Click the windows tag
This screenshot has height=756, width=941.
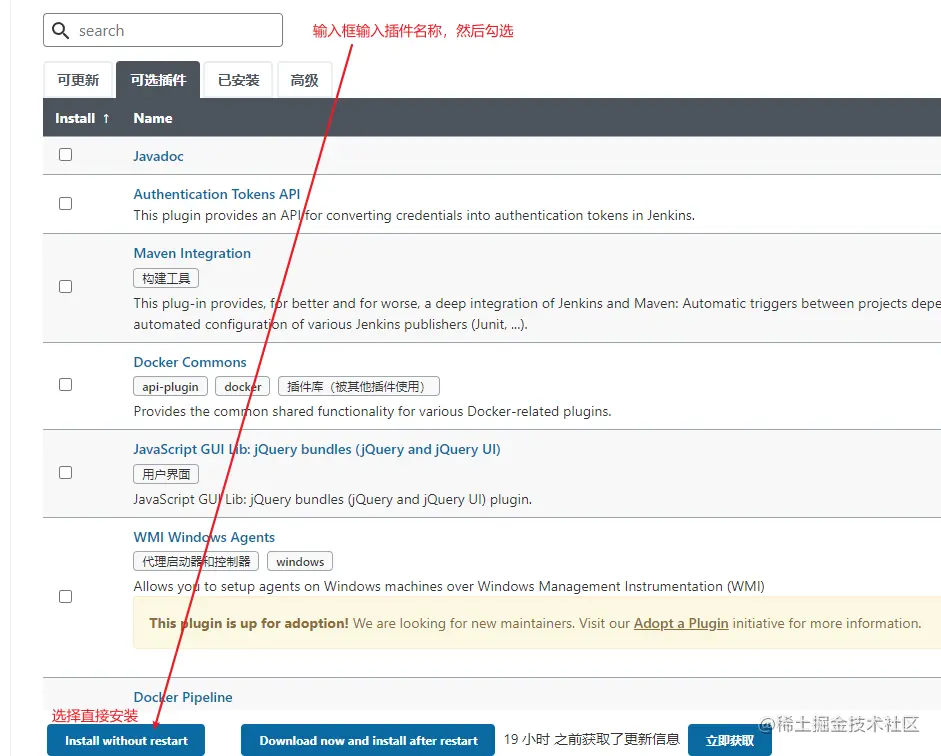[300, 562]
